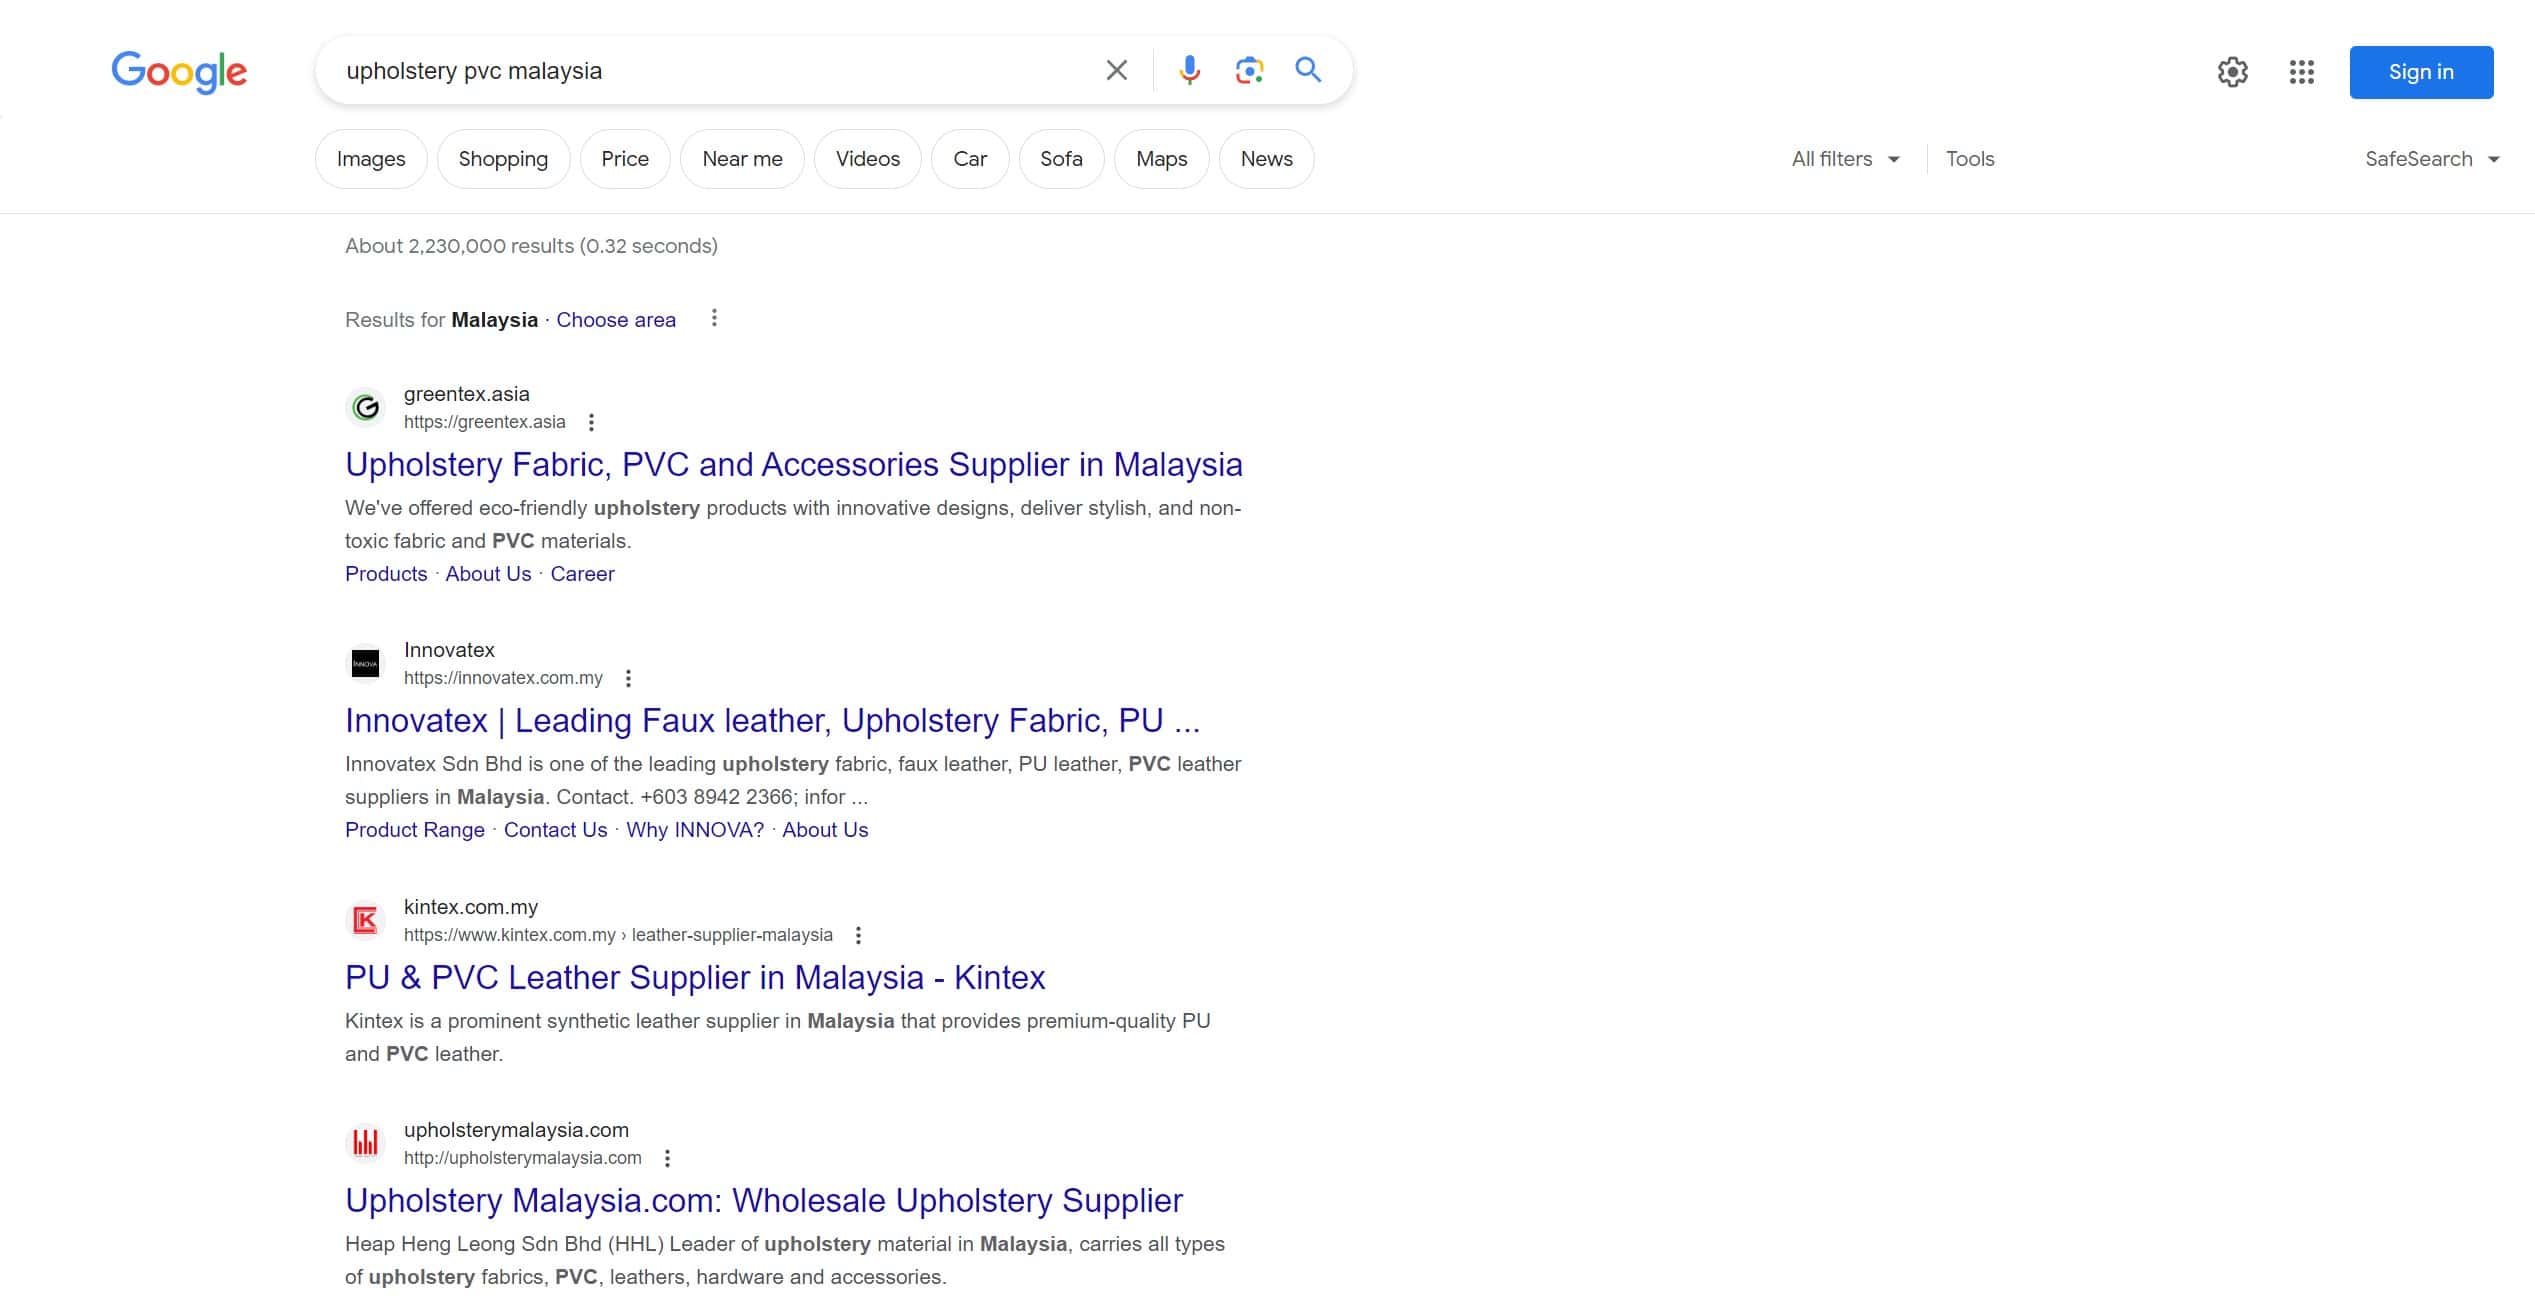Open three-dot menu for kintex.com.my result
The image size is (2535, 1314).
pyautogui.click(x=858, y=935)
